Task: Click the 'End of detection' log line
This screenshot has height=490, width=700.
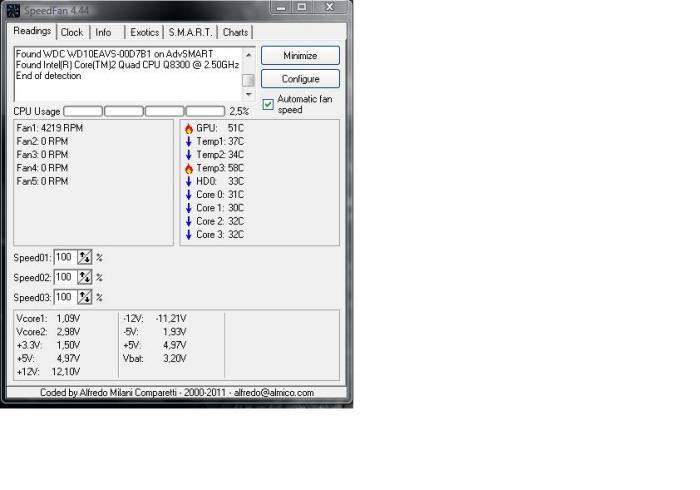Action: 49,76
